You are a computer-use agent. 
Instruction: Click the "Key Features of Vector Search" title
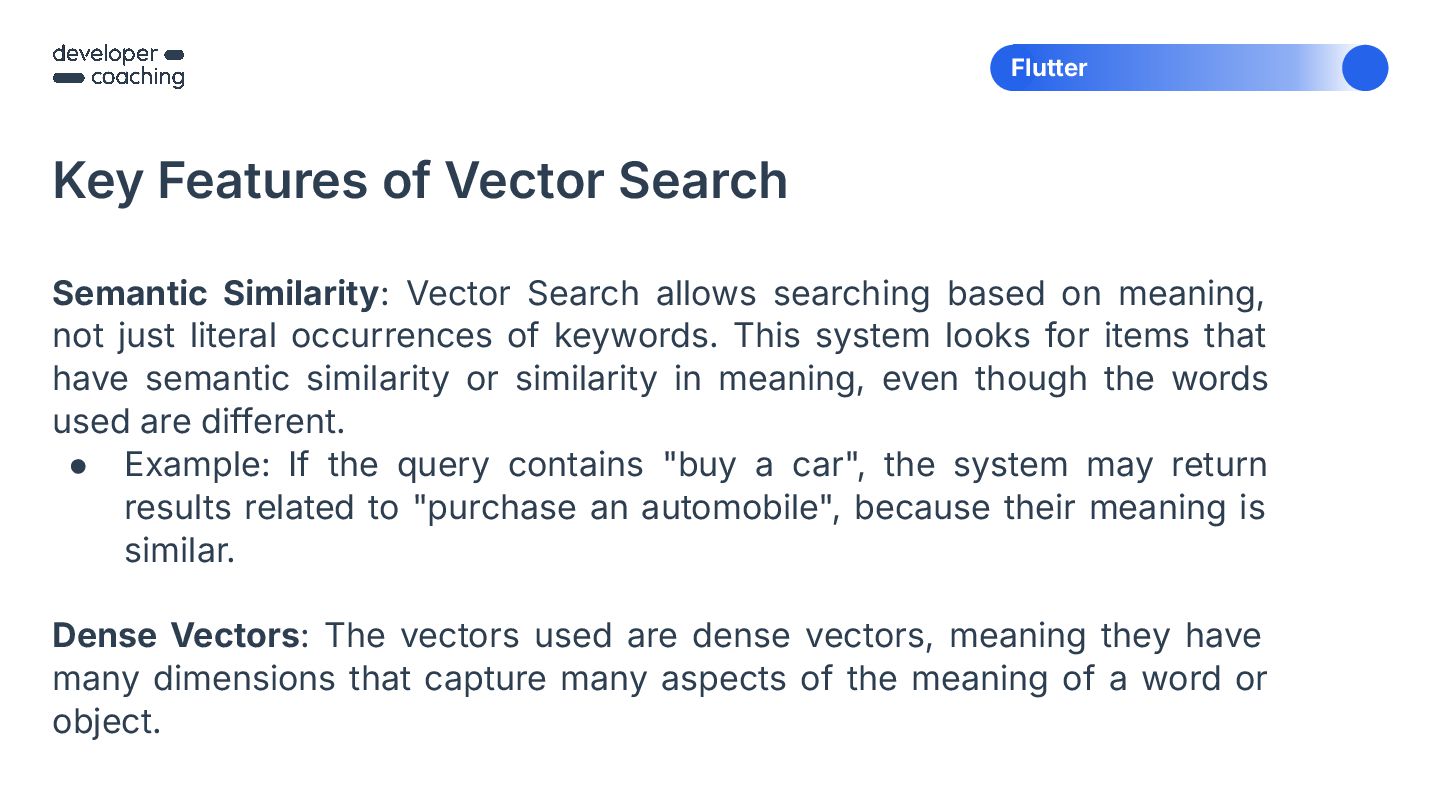420,181
